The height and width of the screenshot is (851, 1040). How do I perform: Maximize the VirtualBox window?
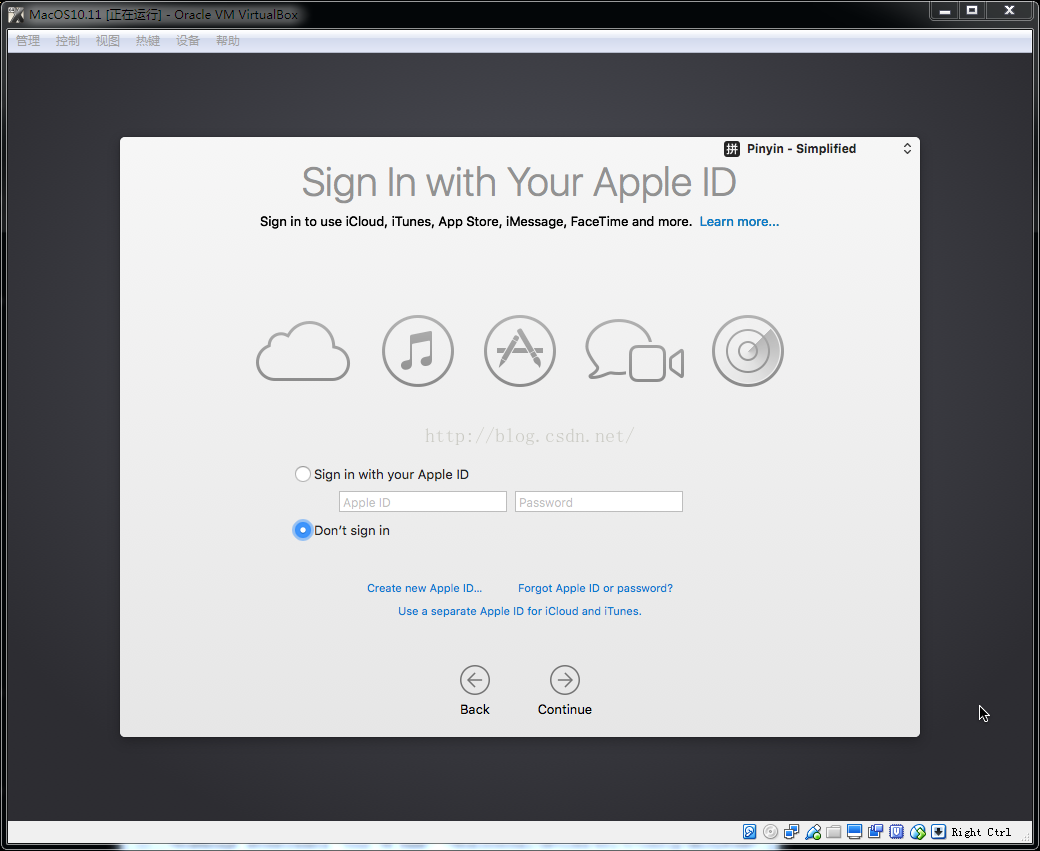click(x=972, y=11)
